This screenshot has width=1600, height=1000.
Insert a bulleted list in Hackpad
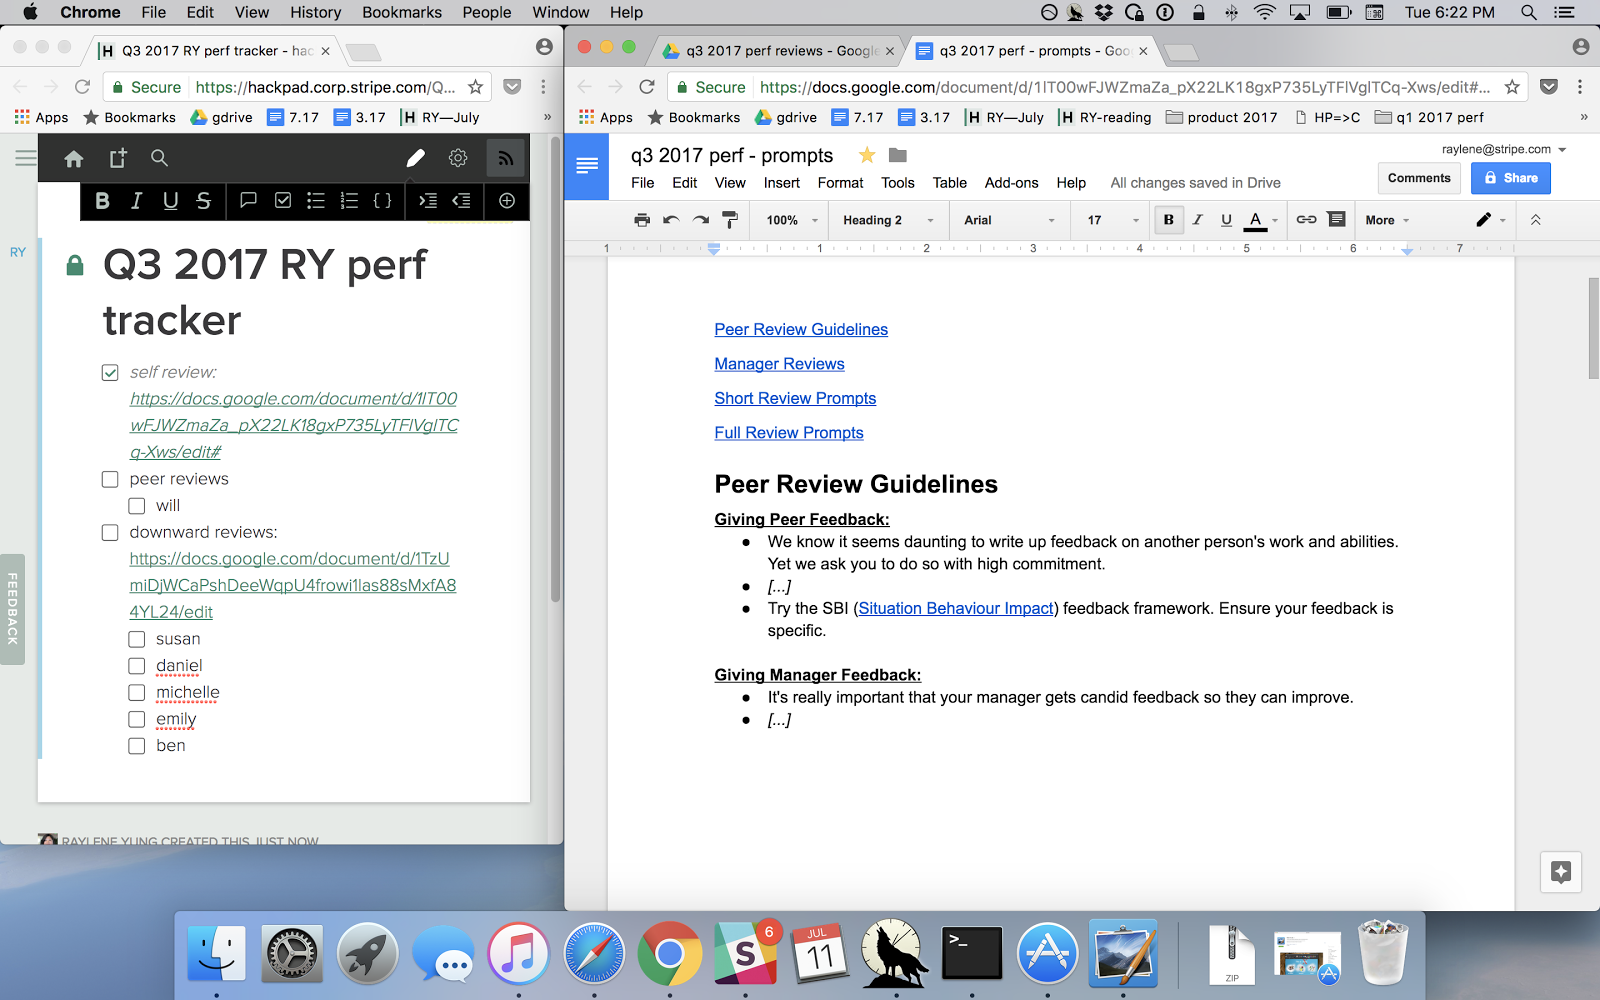pos(316,201)
